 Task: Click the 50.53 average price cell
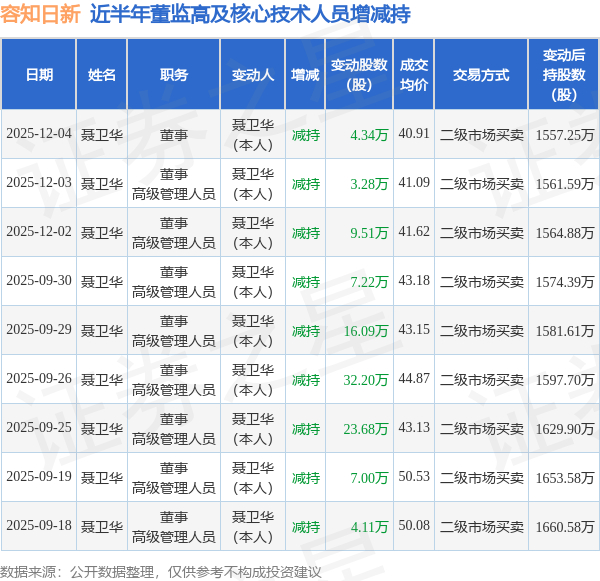pyautogui.click(x=414, y=477)
